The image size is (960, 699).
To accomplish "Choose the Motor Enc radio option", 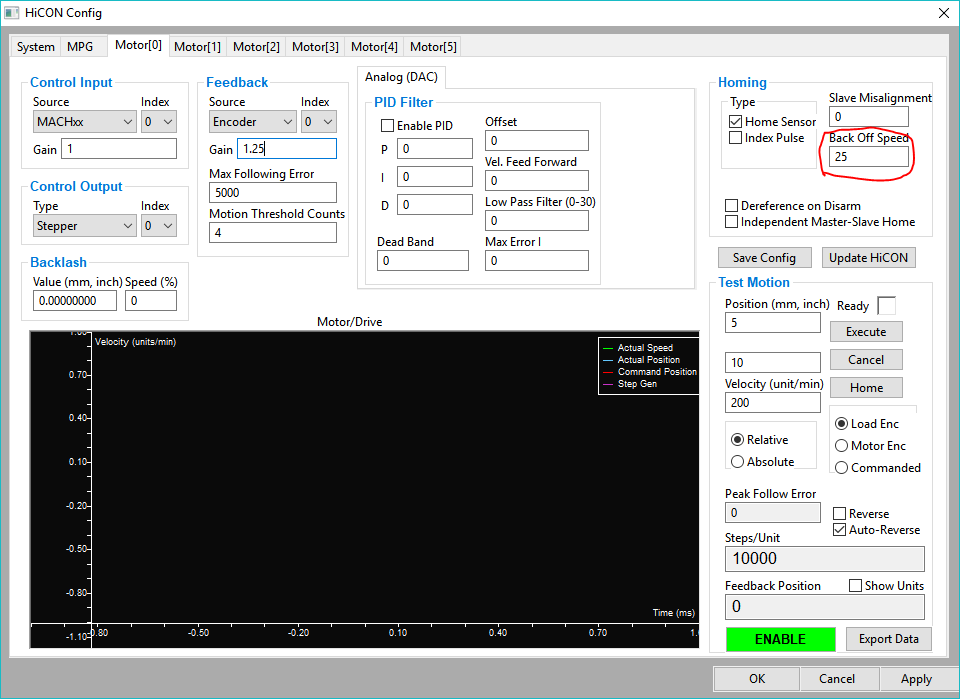I will (842, 446).
